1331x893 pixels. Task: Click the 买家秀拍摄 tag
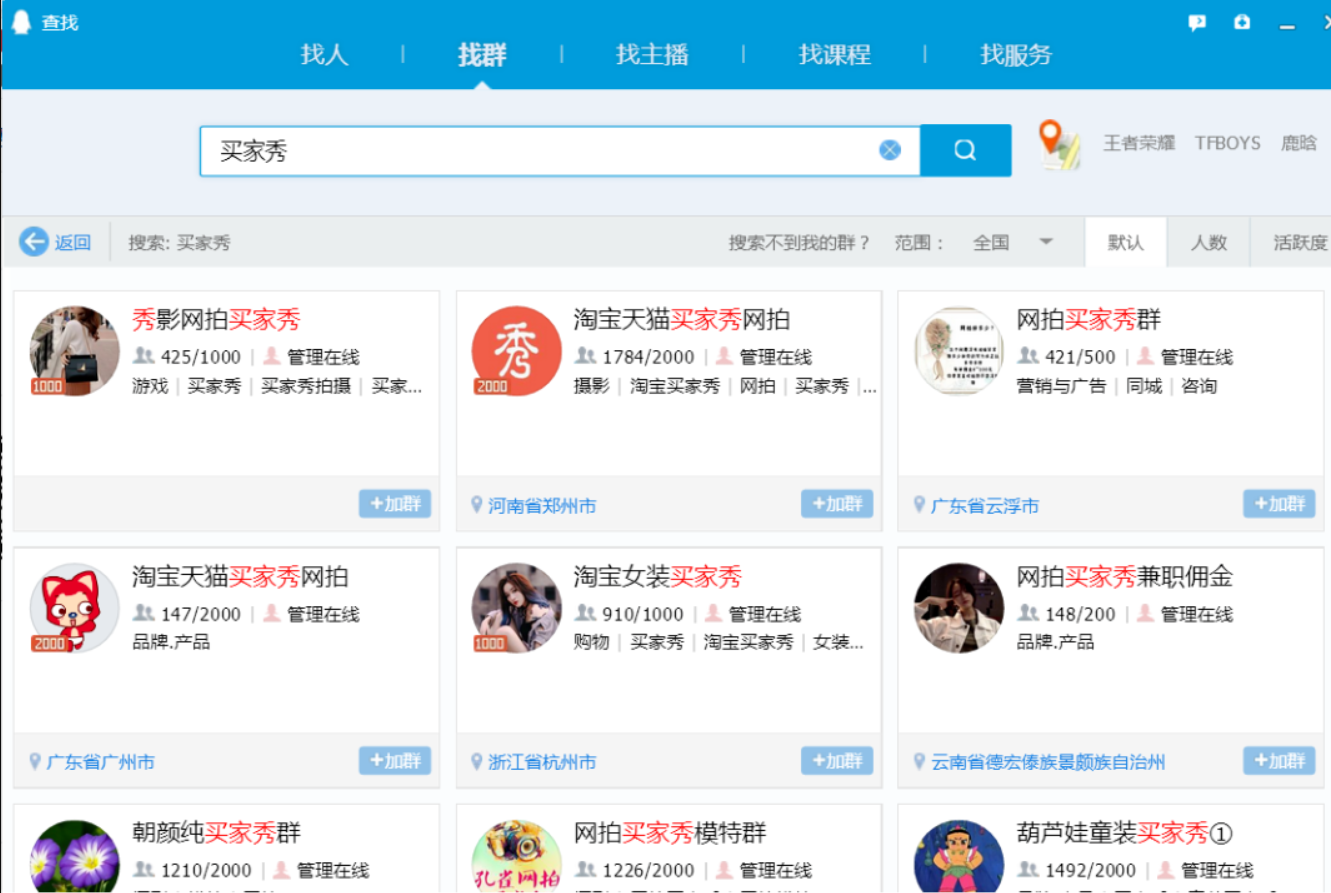click(306, 386)
